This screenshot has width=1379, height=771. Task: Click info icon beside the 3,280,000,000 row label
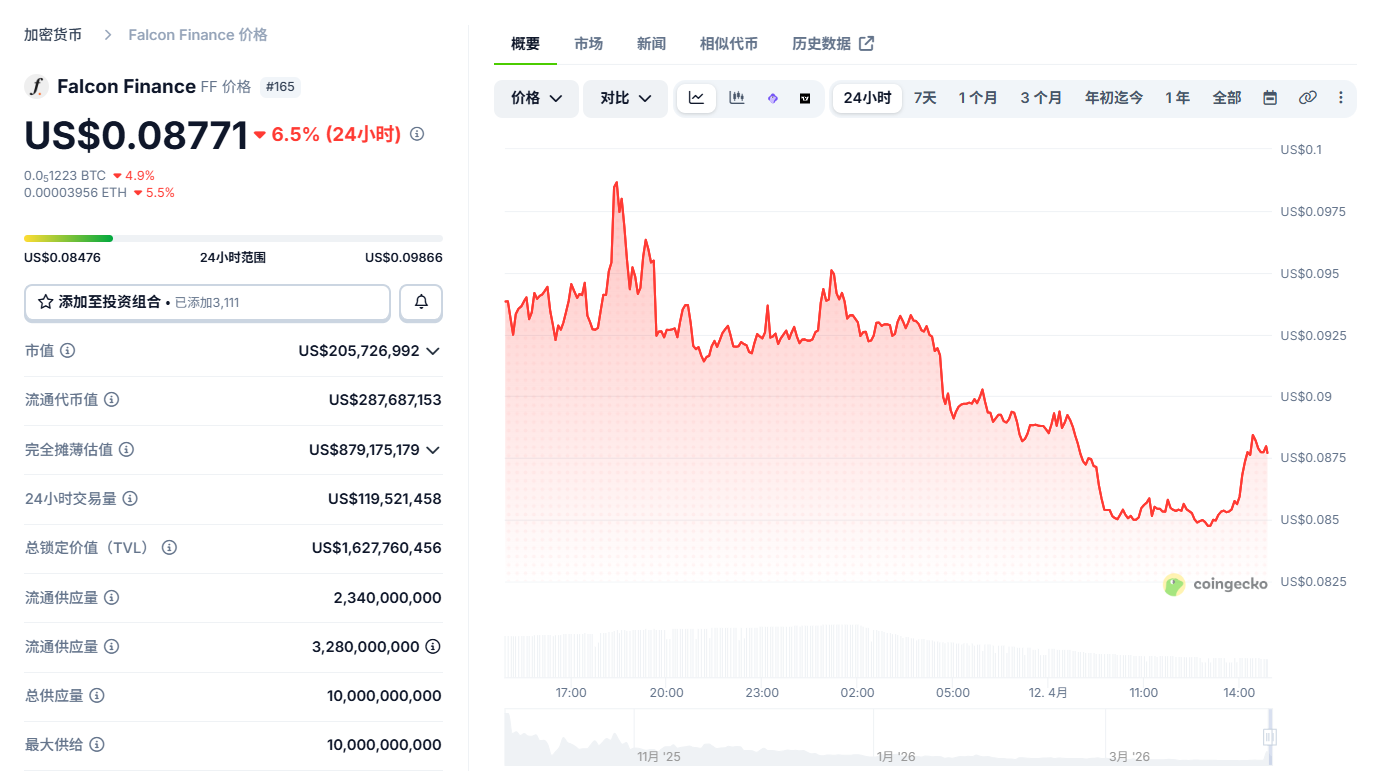pyautogui.click(x=112, y=647)
